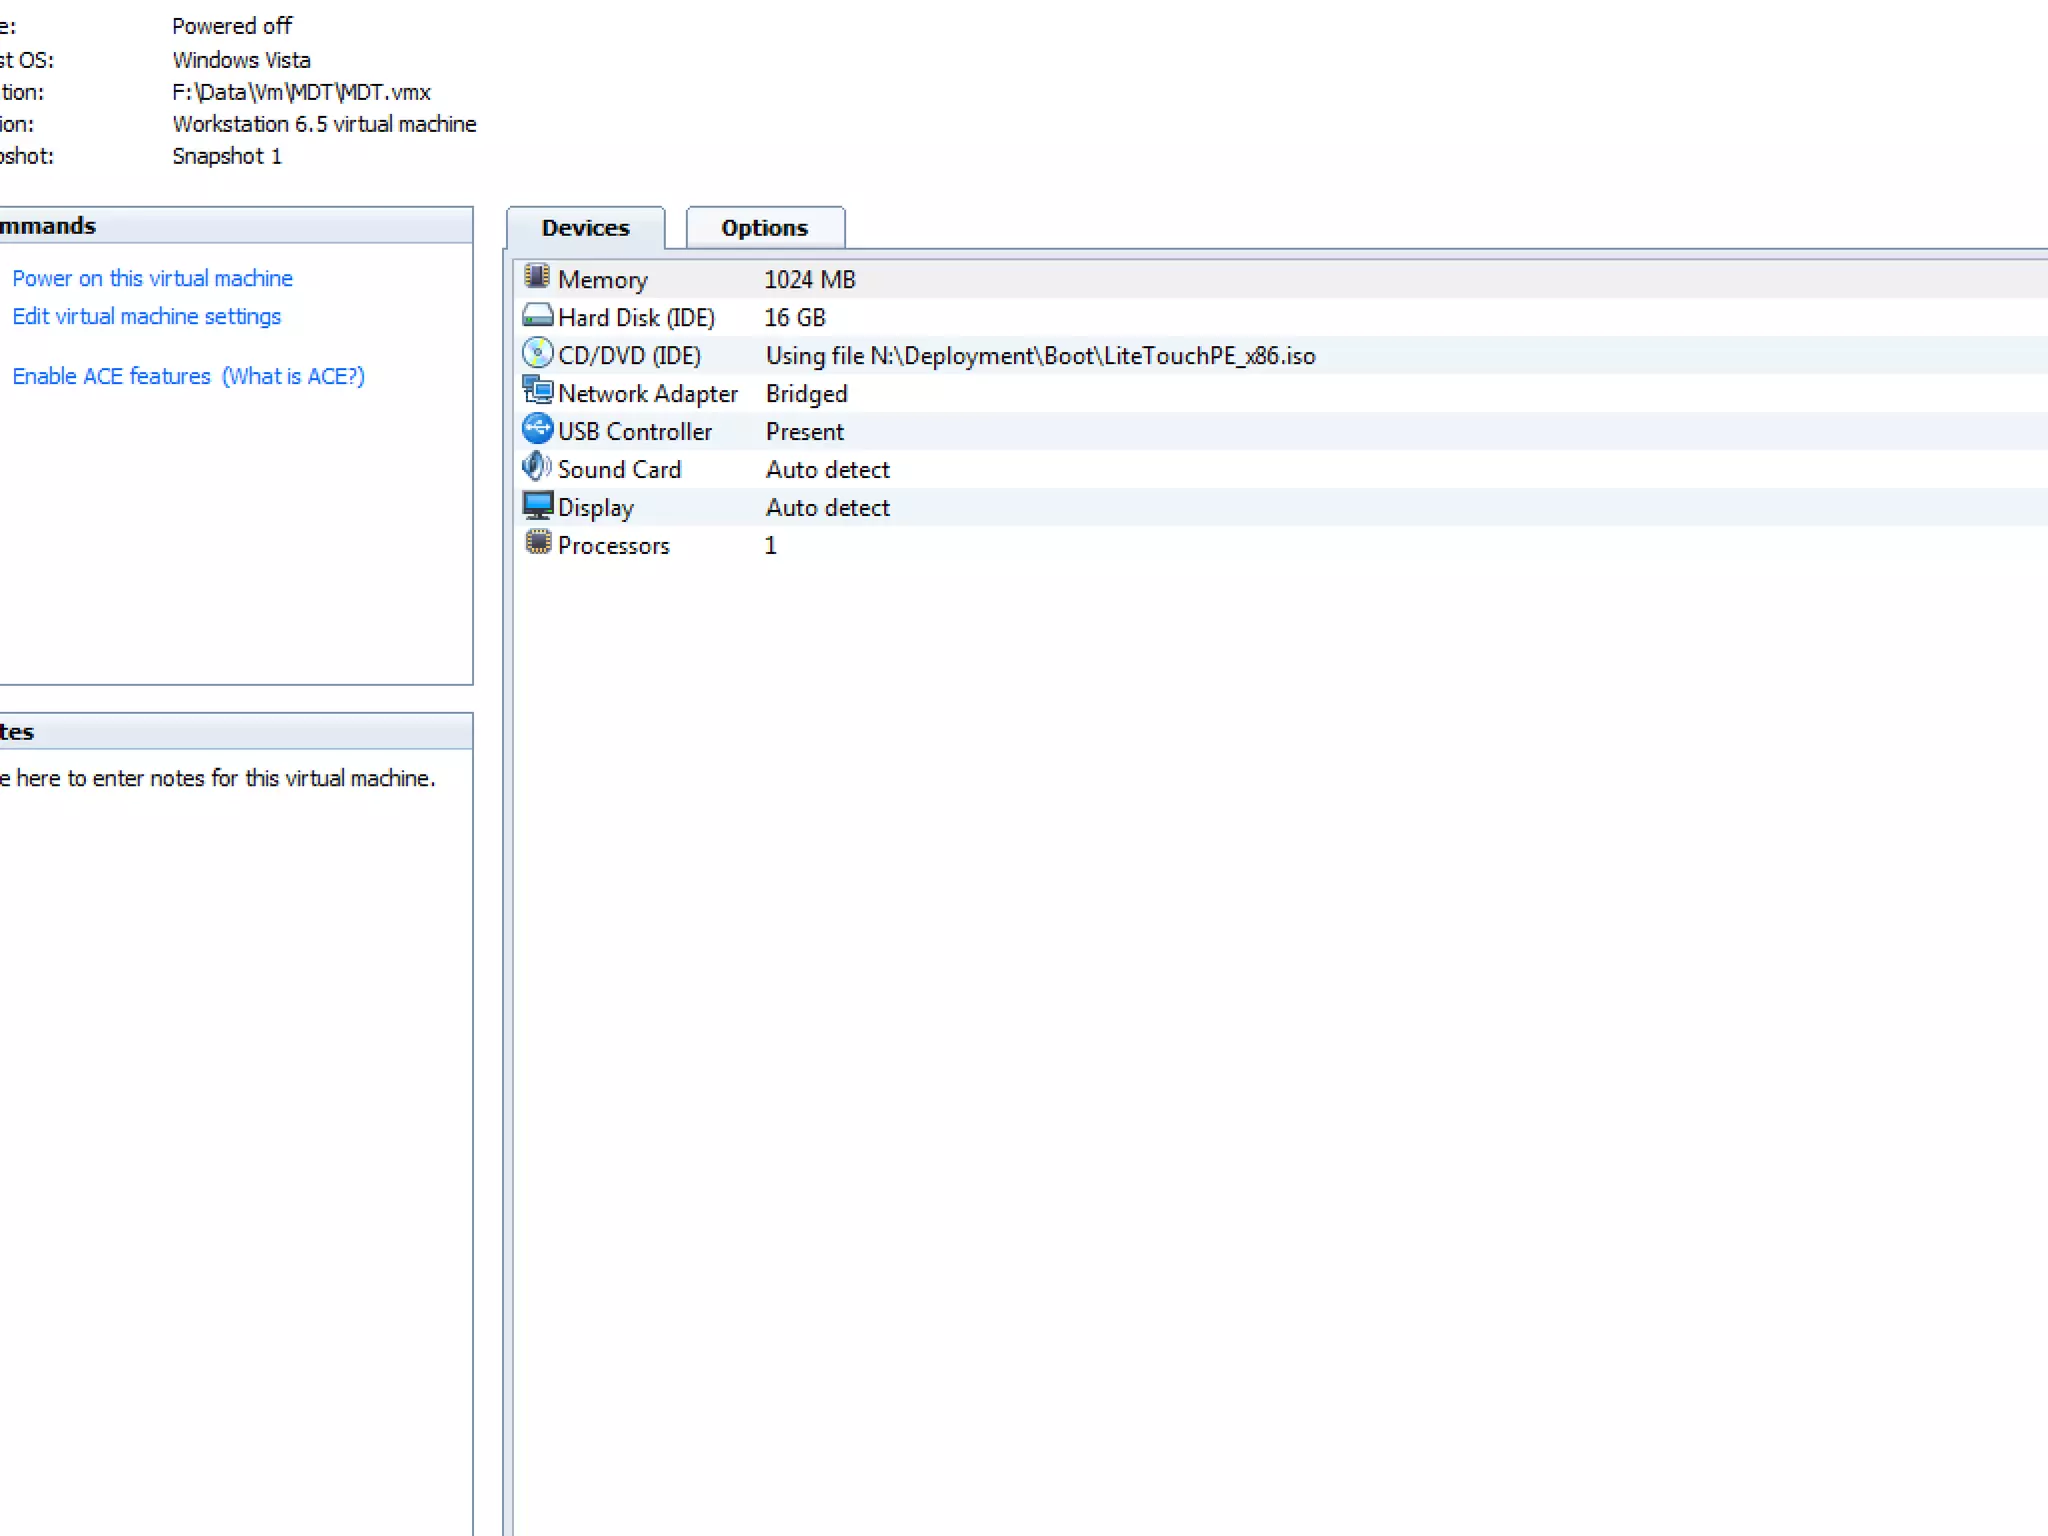Image resolution: width=2048 pixels, height=1536 pixels.
Task: Click the 16 GB hard disk value
Action: point(795,318)
